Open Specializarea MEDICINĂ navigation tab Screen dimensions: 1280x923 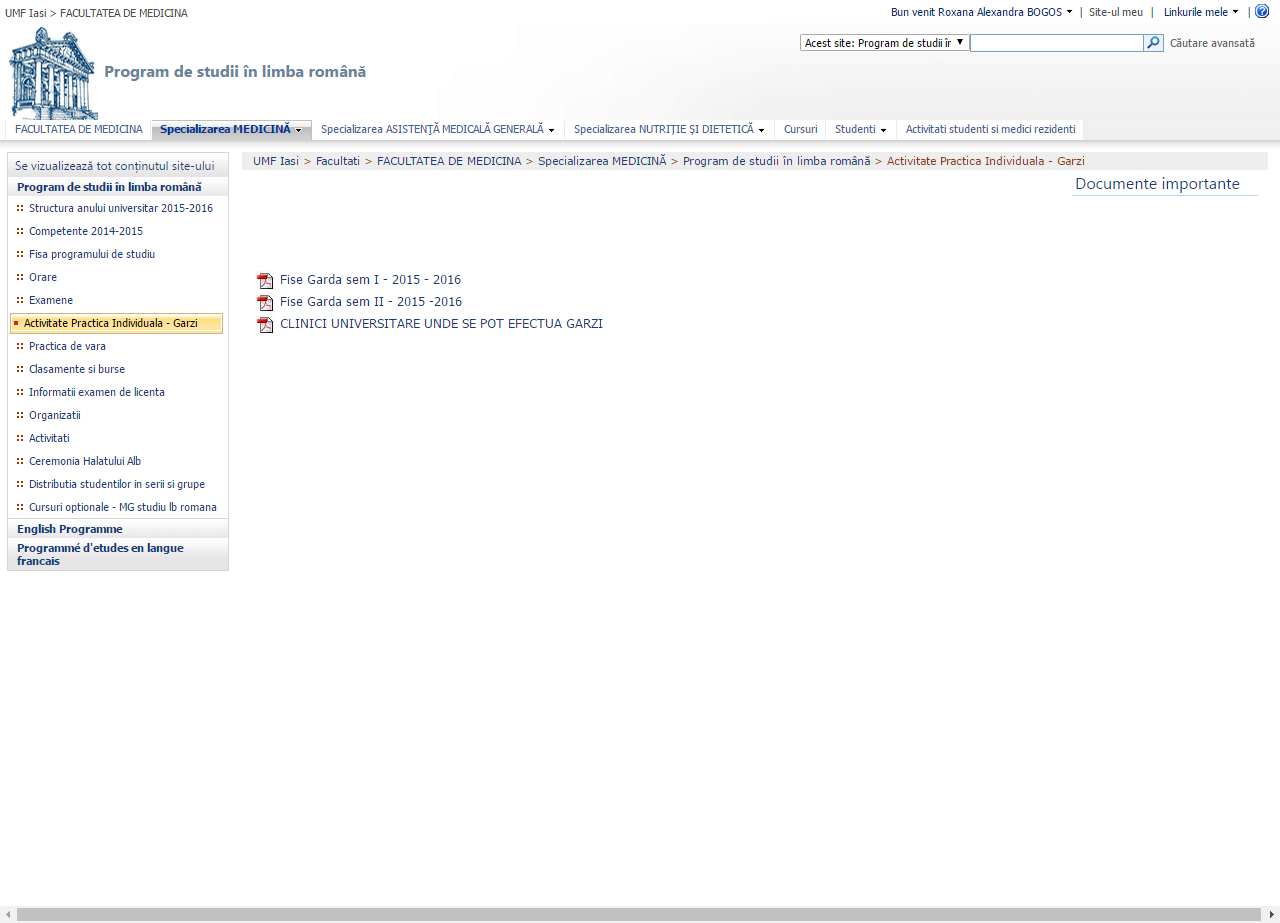pos(230,129)
